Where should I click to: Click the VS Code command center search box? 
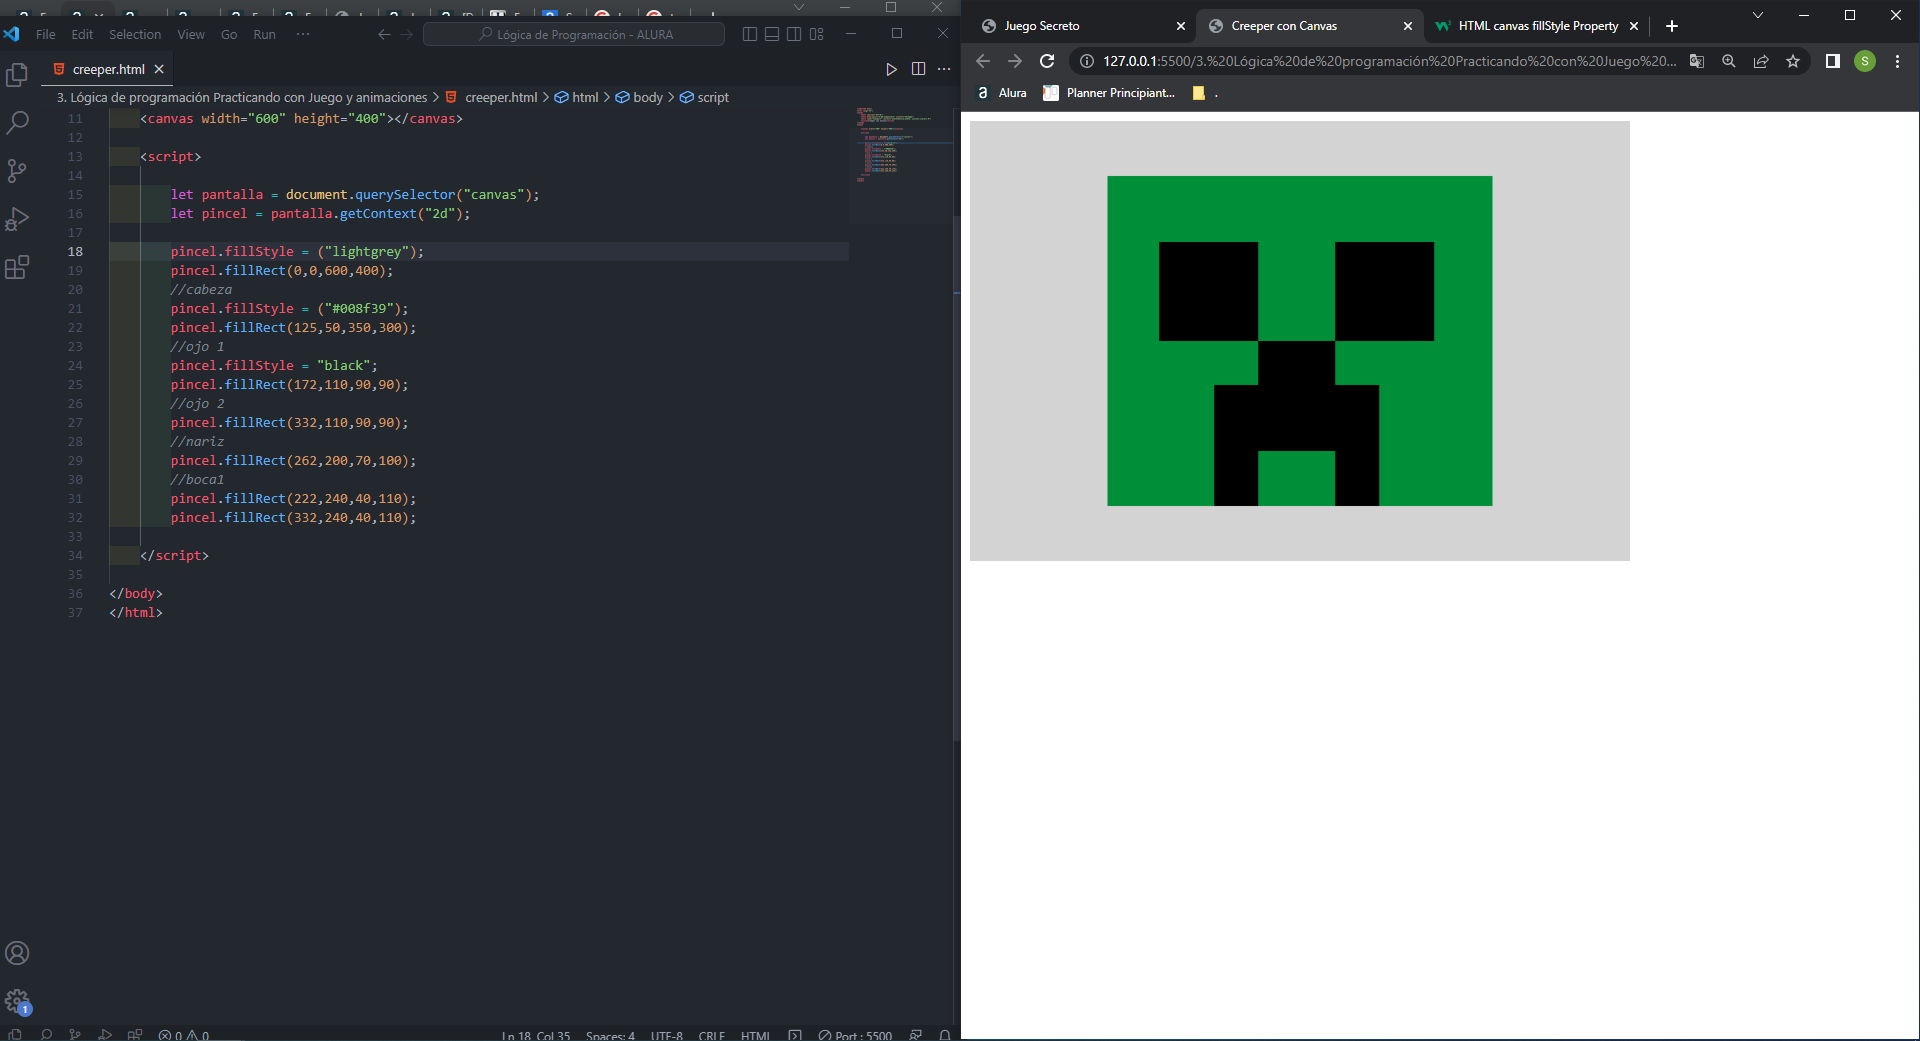(x=574, y=34)
